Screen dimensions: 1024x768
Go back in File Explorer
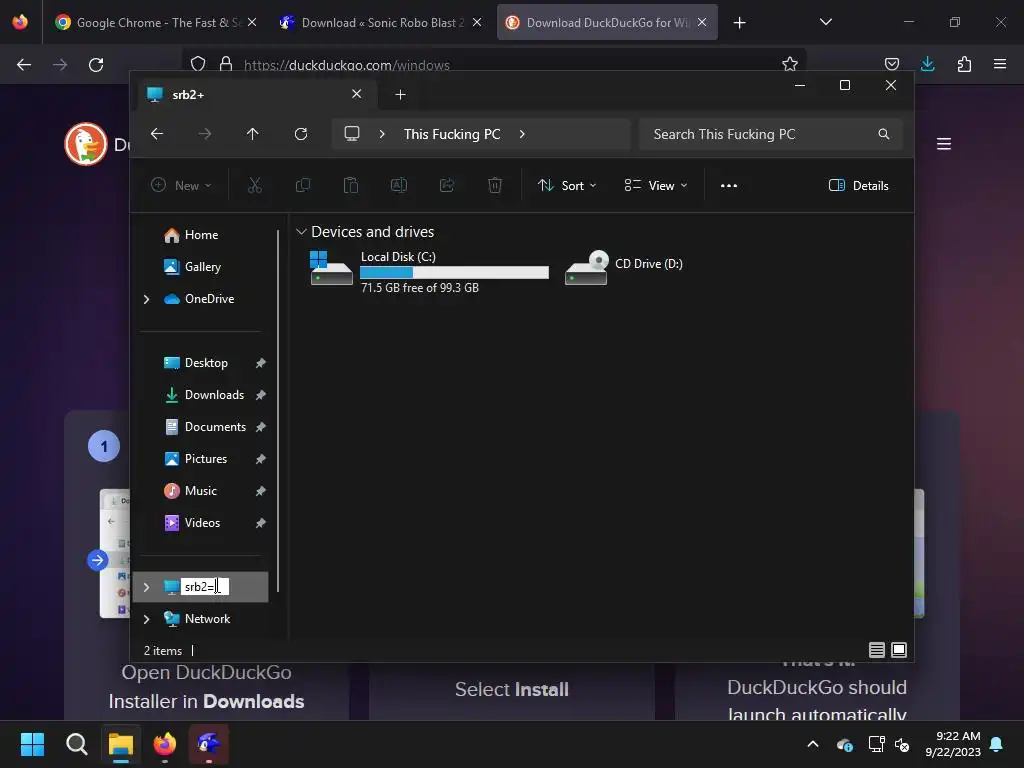coord(157,134)
